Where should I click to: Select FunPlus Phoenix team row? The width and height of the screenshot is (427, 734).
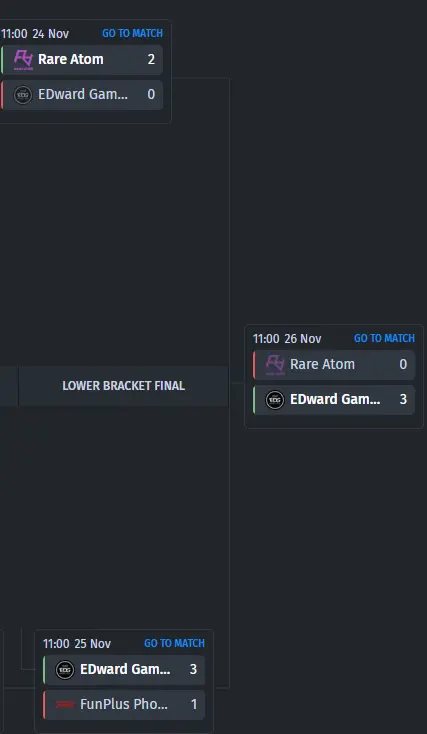pos(124,705)
